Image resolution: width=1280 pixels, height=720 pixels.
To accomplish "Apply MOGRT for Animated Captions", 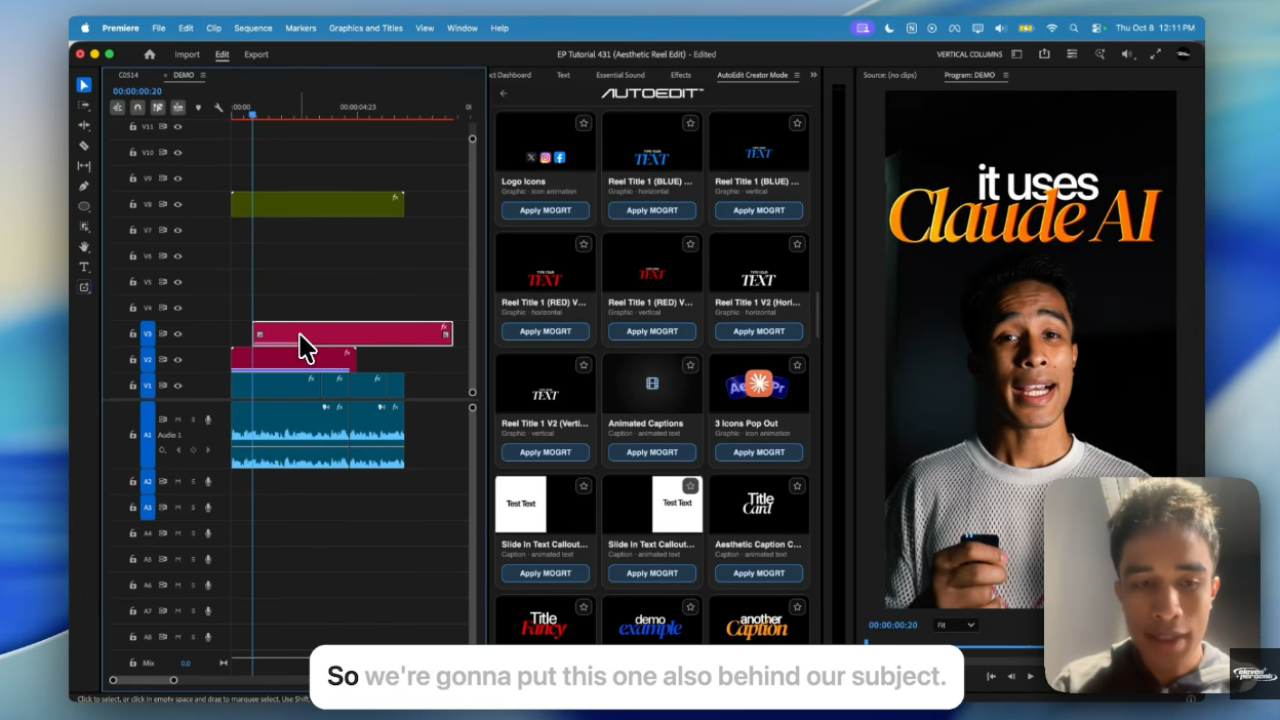I will (652, 452).
